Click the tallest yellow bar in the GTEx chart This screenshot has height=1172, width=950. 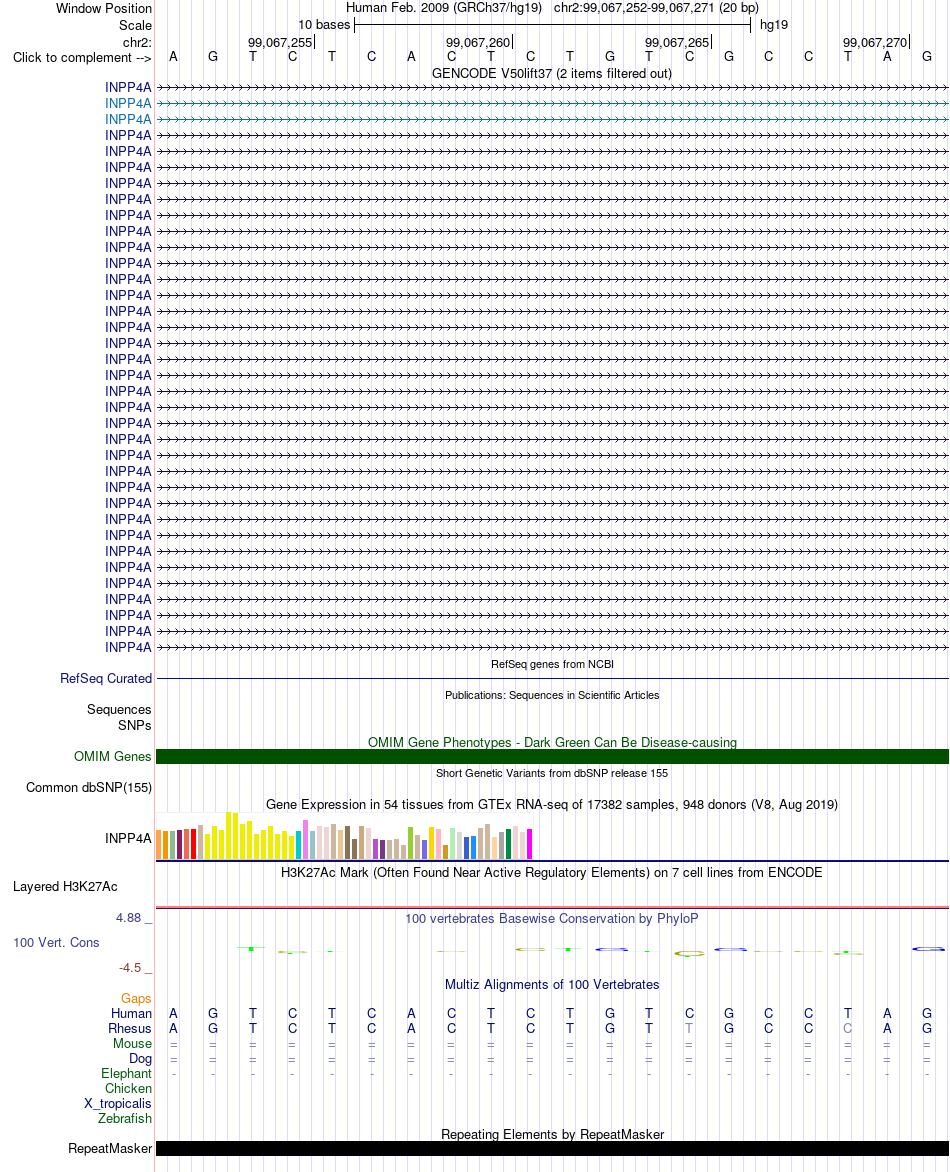click(229, 836)
